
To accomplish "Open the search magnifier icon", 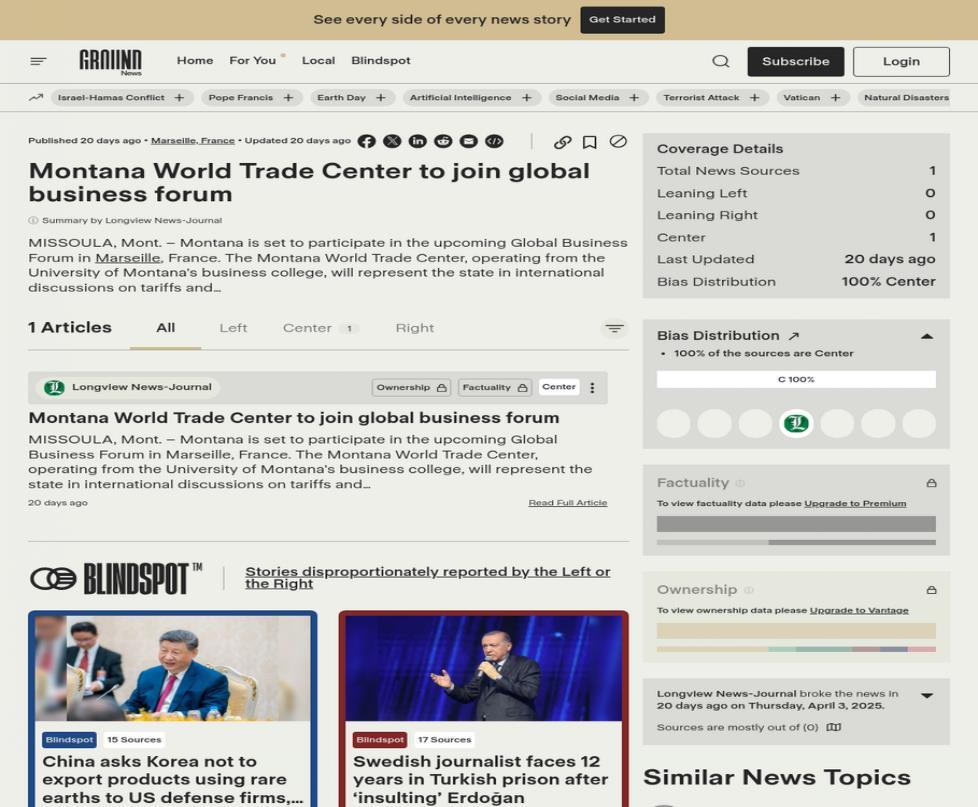I will pyautogui.click(x=720, y=61).
